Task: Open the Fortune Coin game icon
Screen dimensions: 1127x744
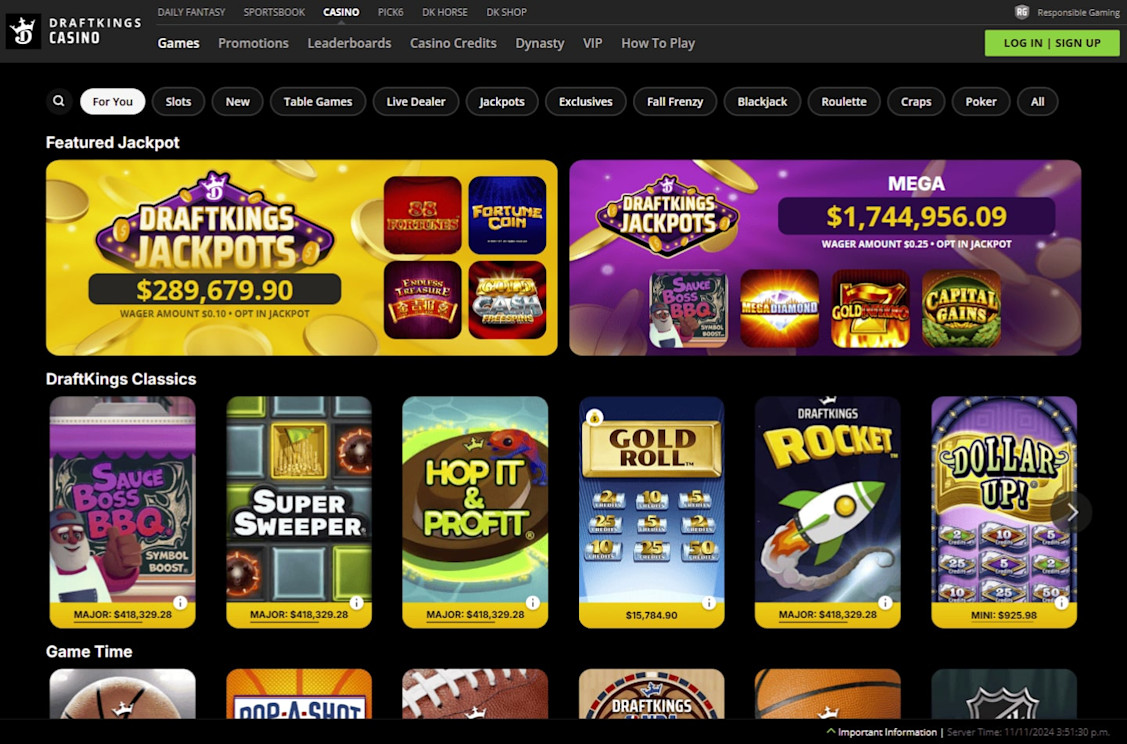Action: [507, 215]
